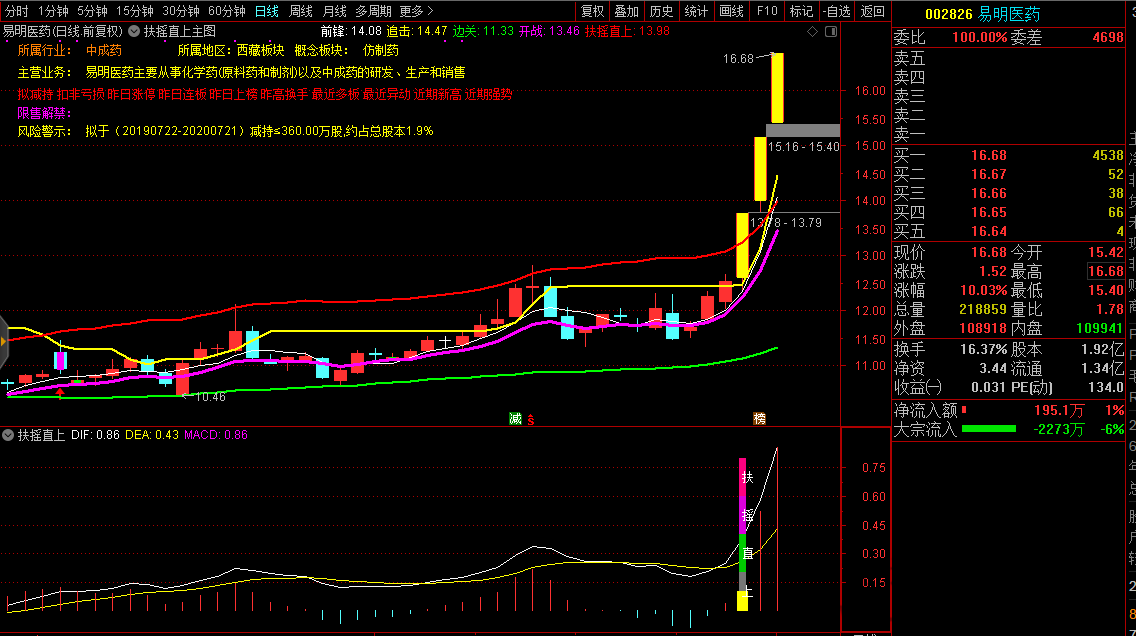
Task: Expand the 扶摇直上 sub-indicator dropdown arrow
Action: coord(8,435)
